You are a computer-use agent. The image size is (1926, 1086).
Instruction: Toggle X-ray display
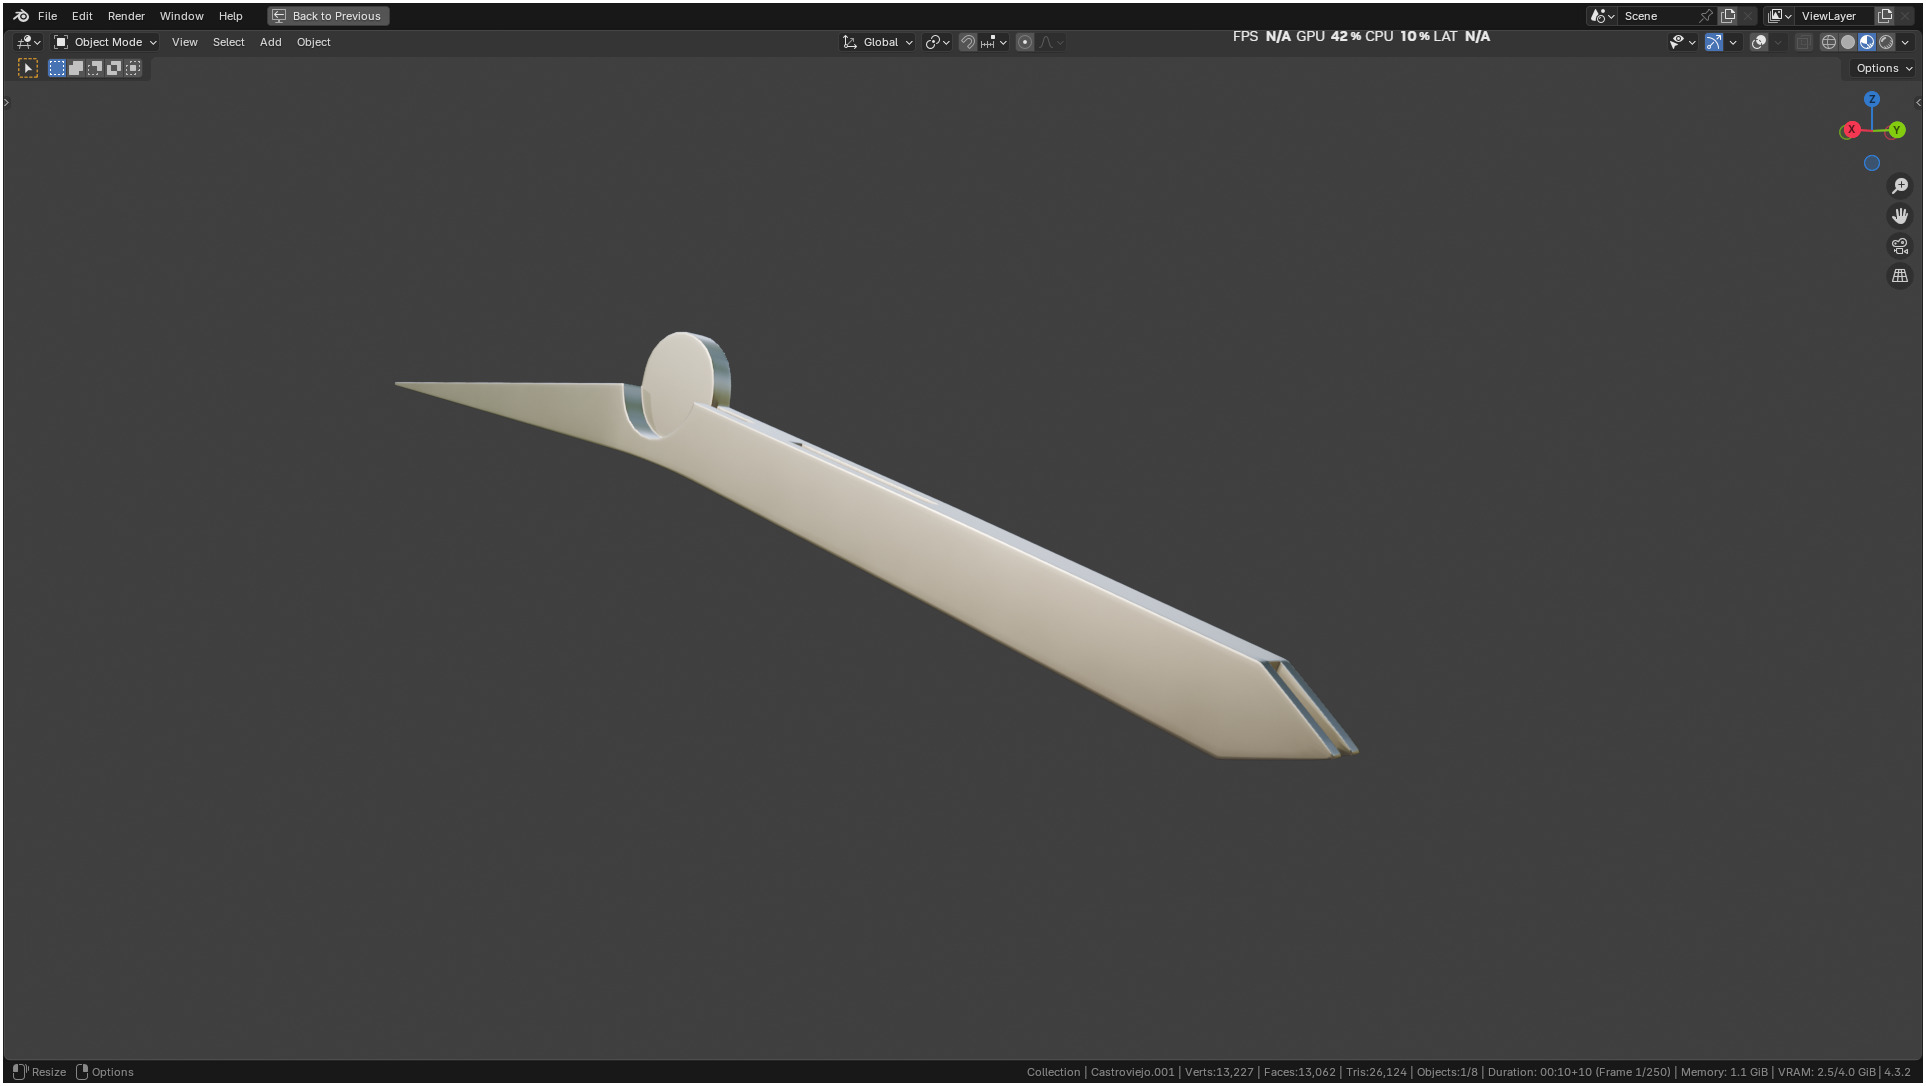point(1803,42)
